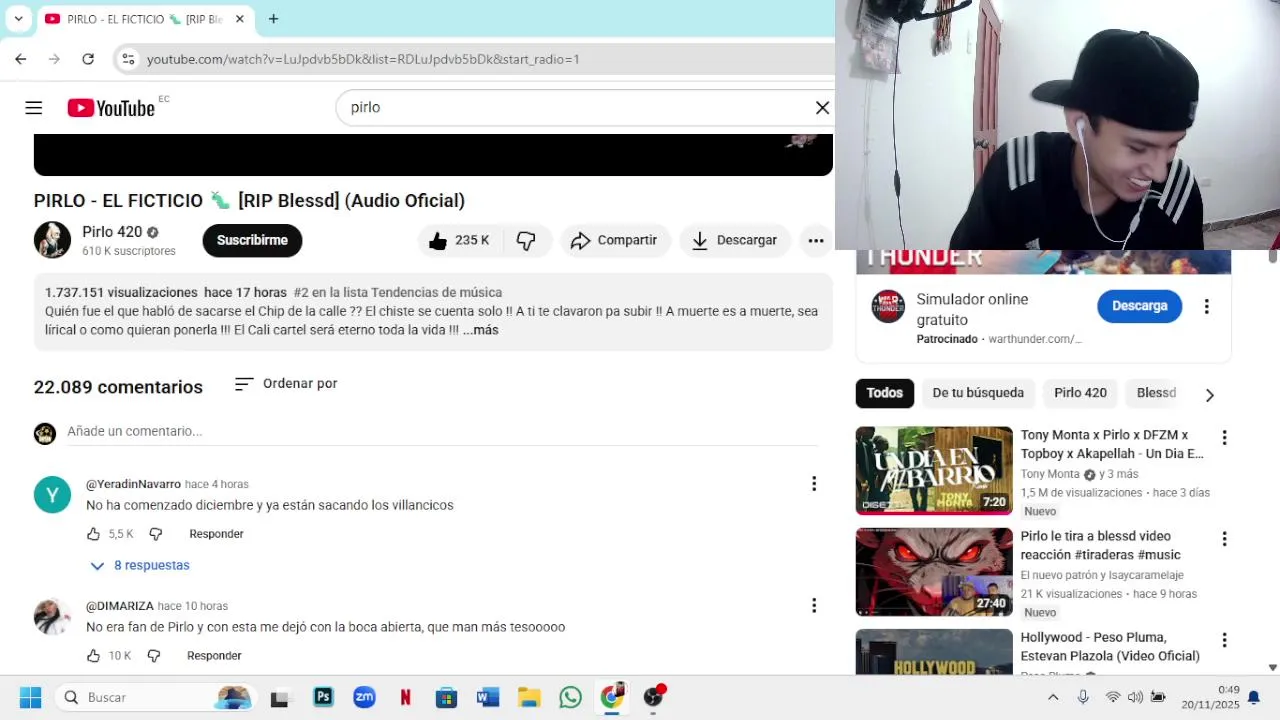Dislike the video with thumbs down
Viewport: 1280px width, 720px height.
click(526, 240)
